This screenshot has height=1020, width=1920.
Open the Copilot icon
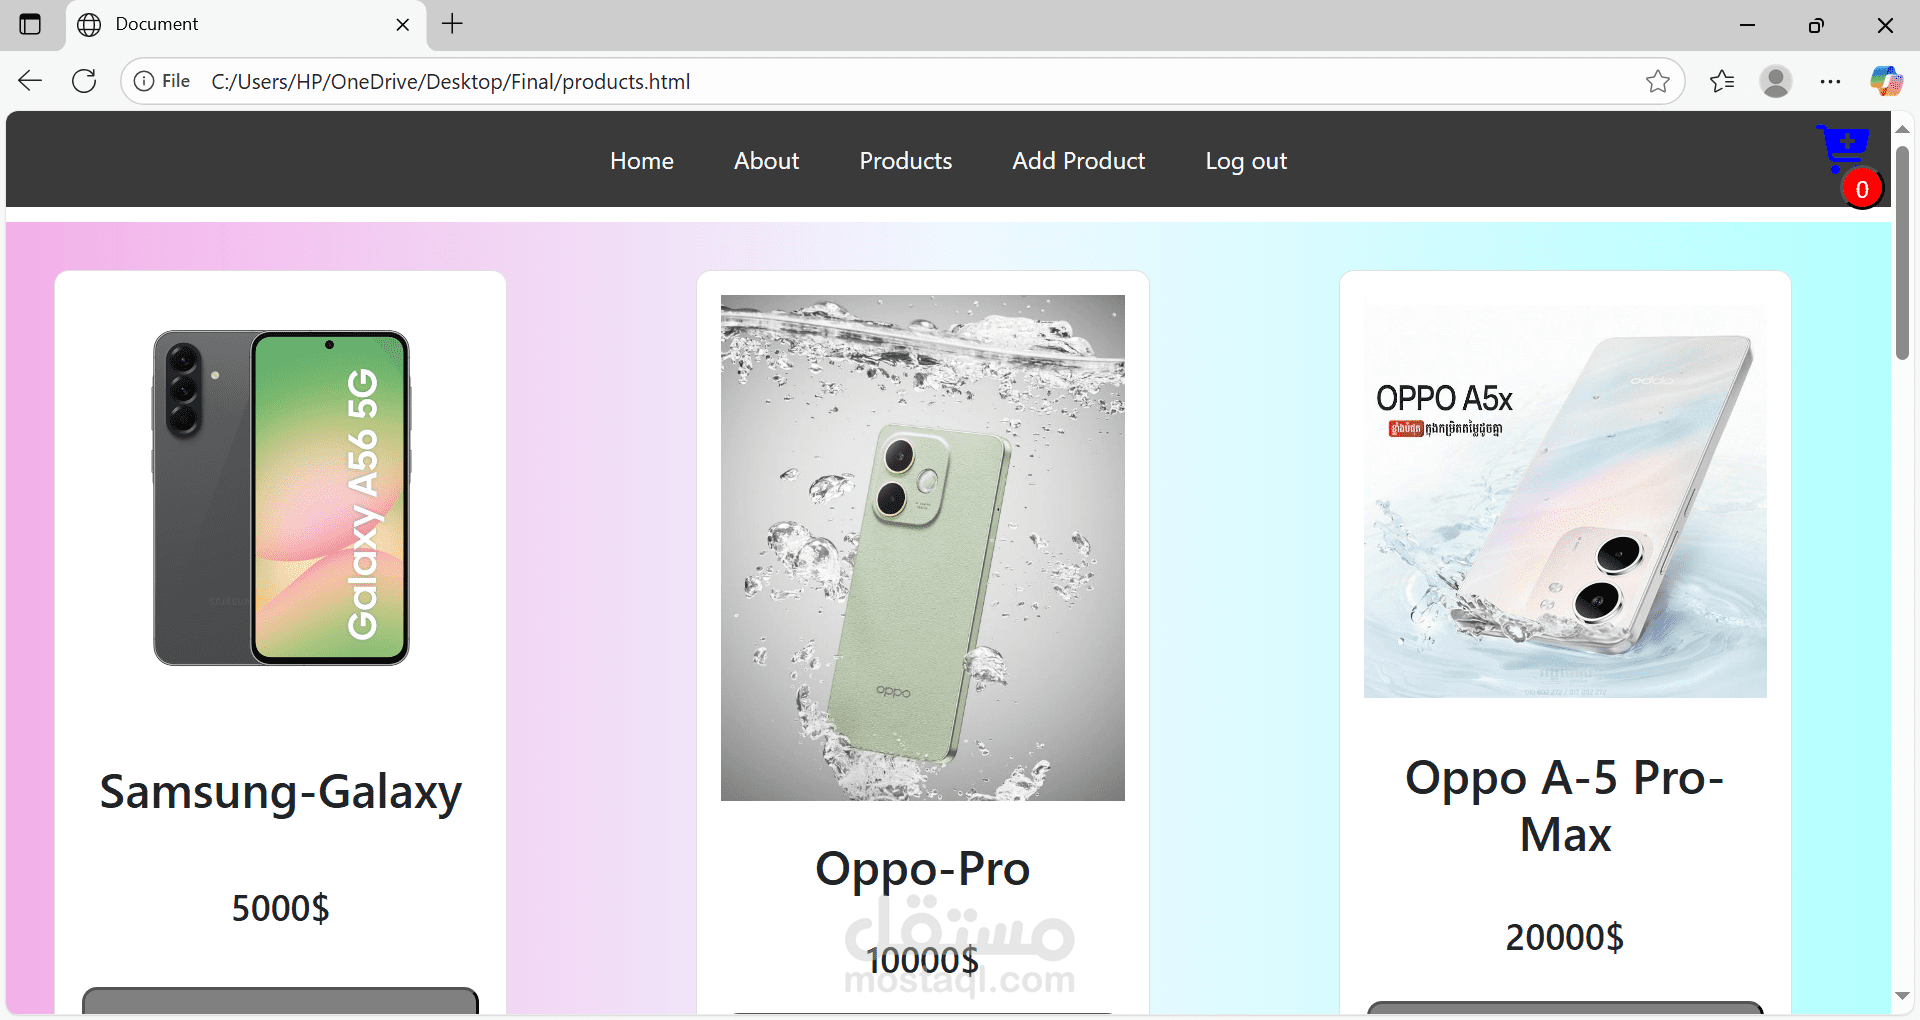pyautogui.click(x=1886, y=81)
